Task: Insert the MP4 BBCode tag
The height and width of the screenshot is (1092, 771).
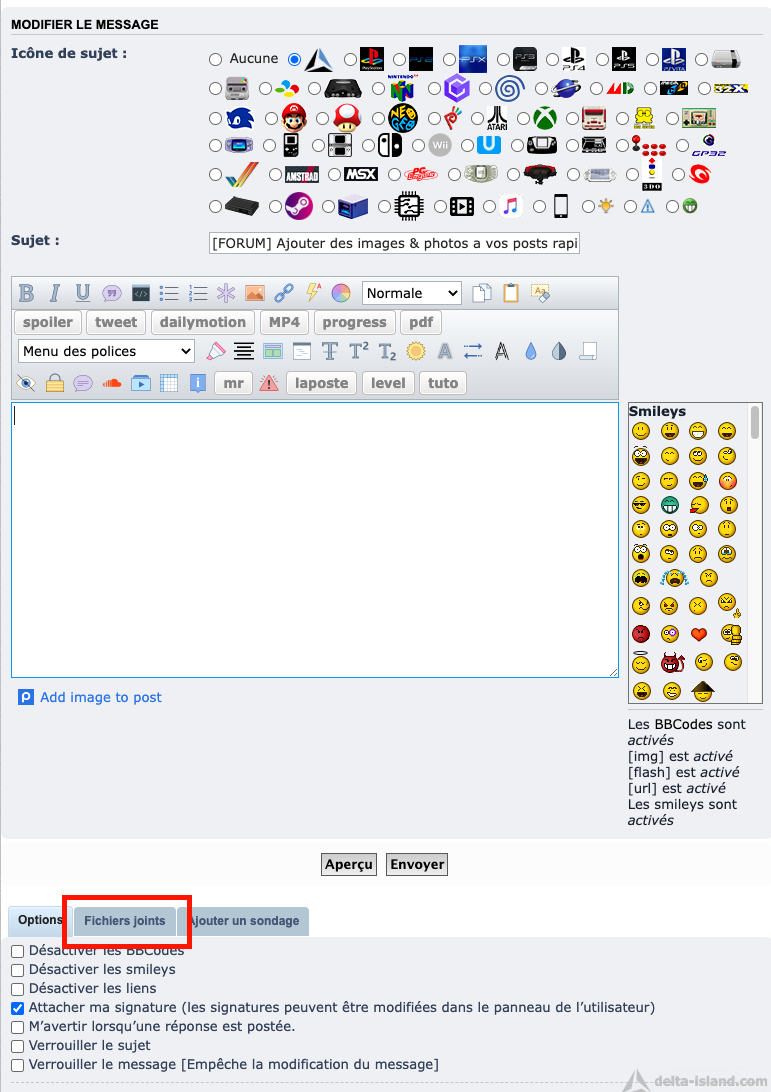Action: click(284, 322)
